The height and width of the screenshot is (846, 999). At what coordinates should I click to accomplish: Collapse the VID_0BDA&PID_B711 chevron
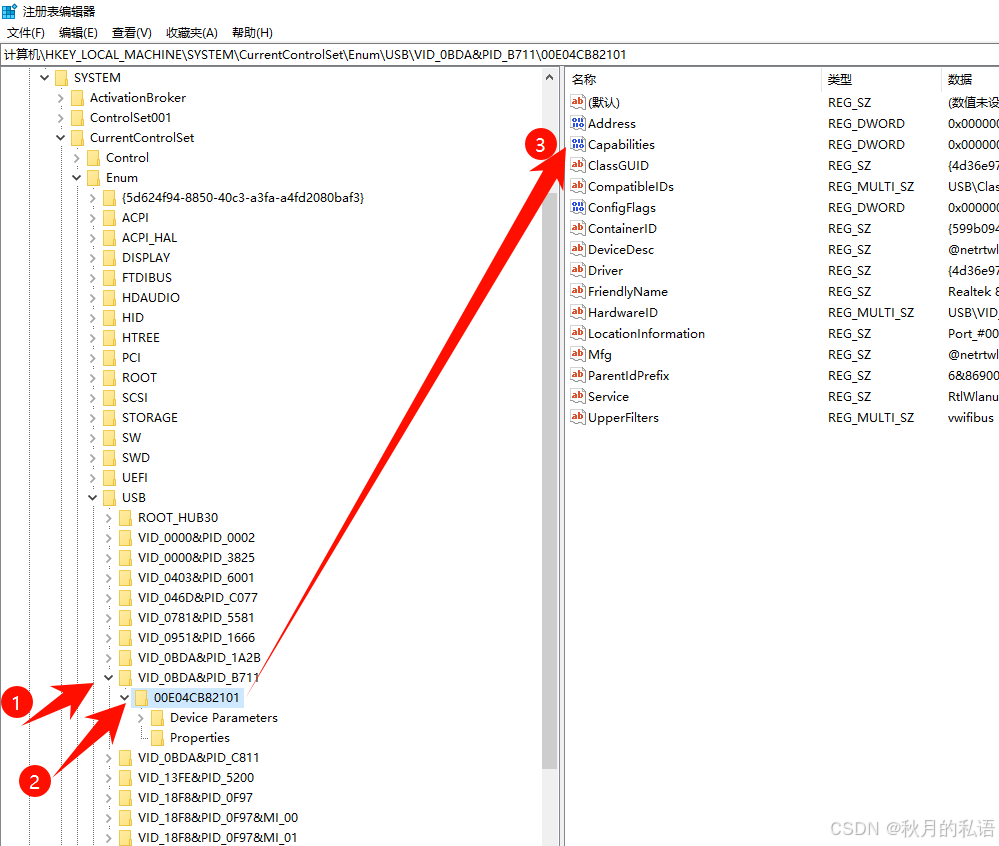[108, 677]
